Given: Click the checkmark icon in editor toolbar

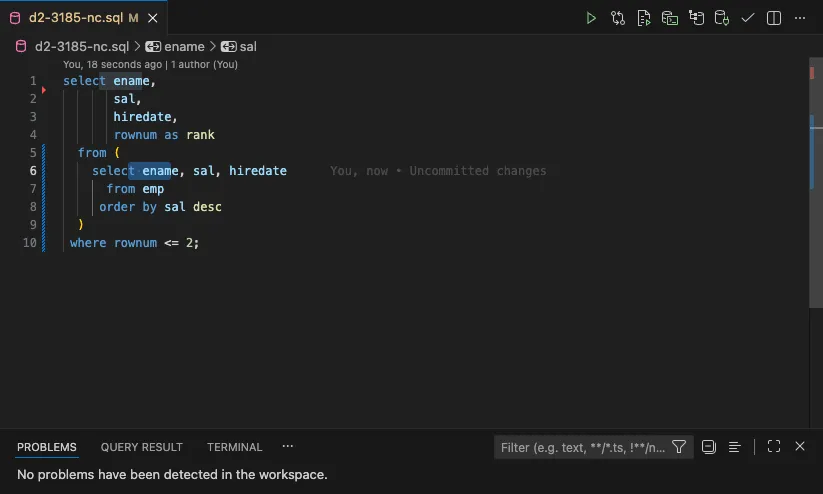Looking at the screenshot, I should pyautogui.click(x=748, y=18).
